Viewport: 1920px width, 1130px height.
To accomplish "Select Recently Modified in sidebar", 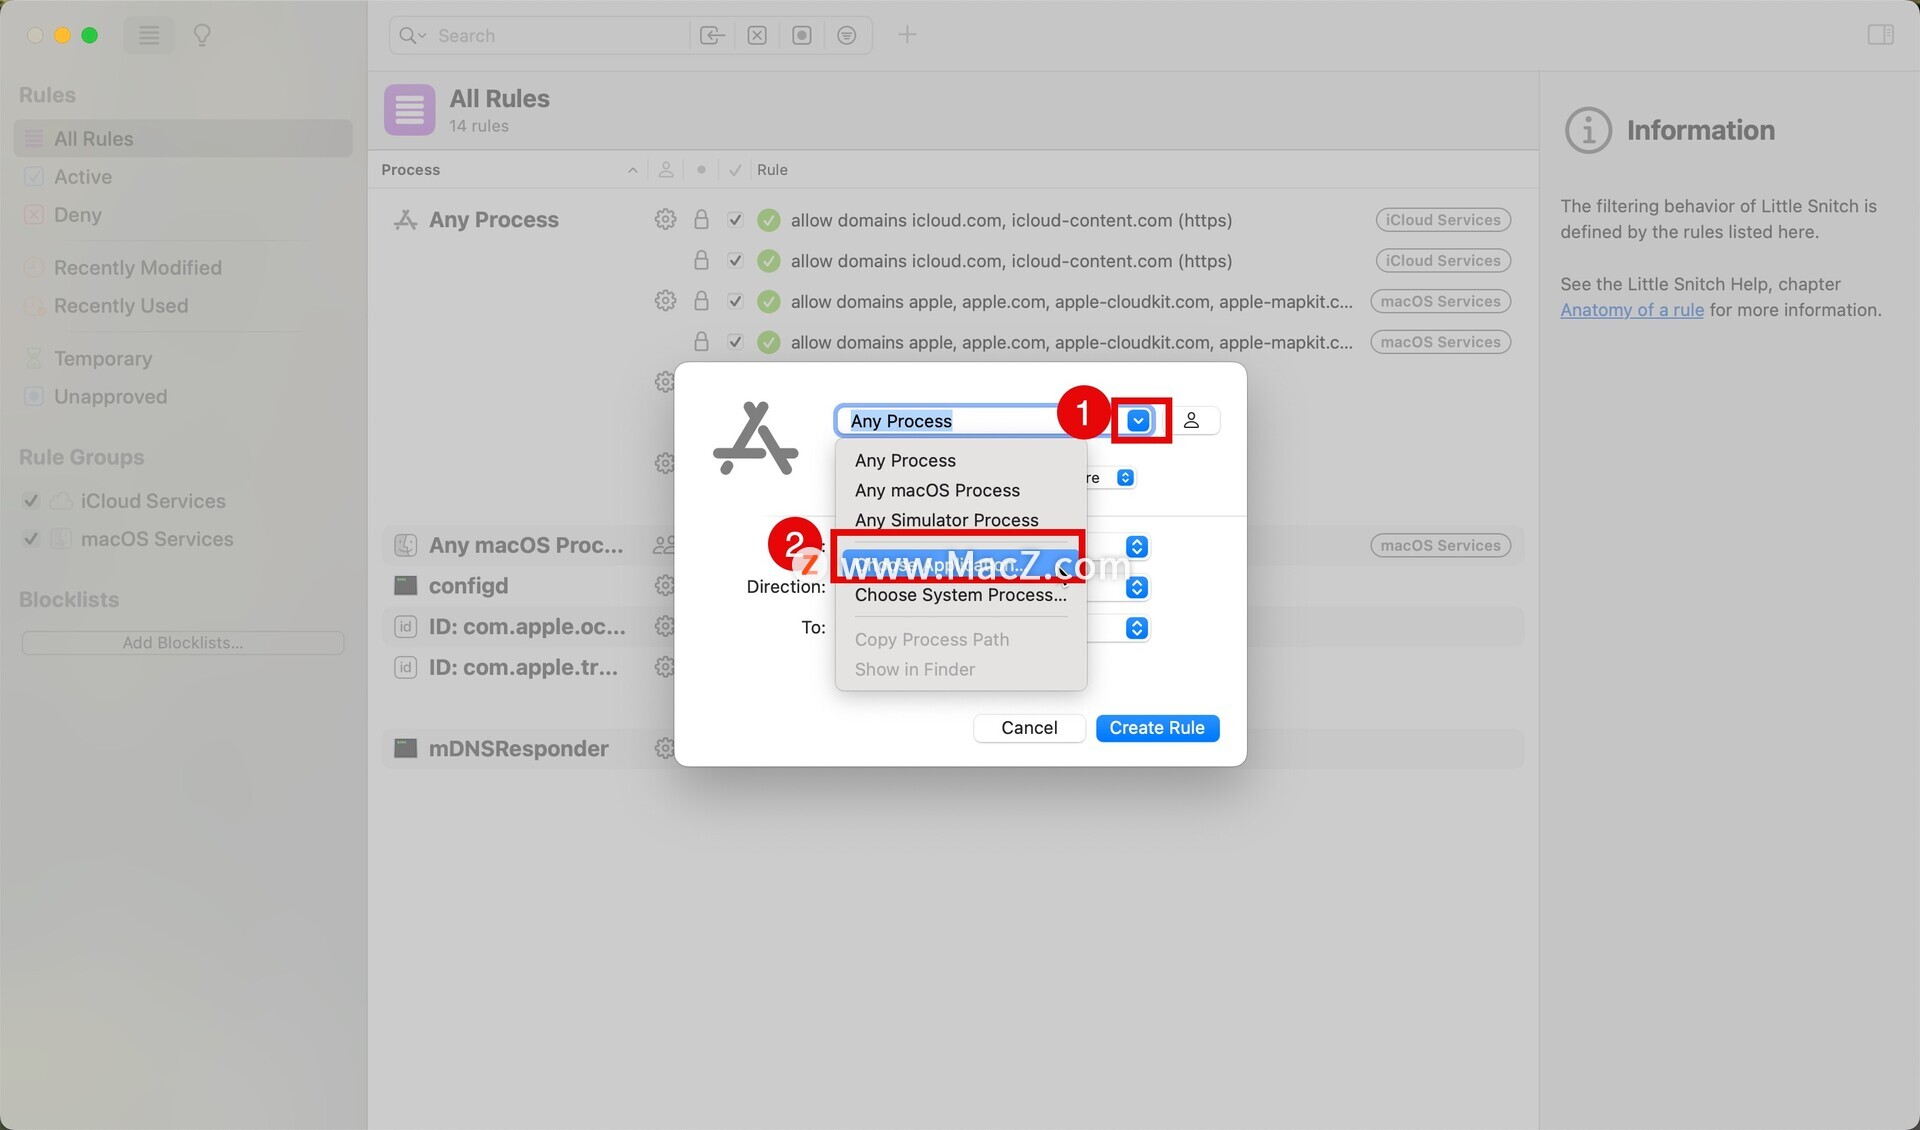I will pos(183,268).
